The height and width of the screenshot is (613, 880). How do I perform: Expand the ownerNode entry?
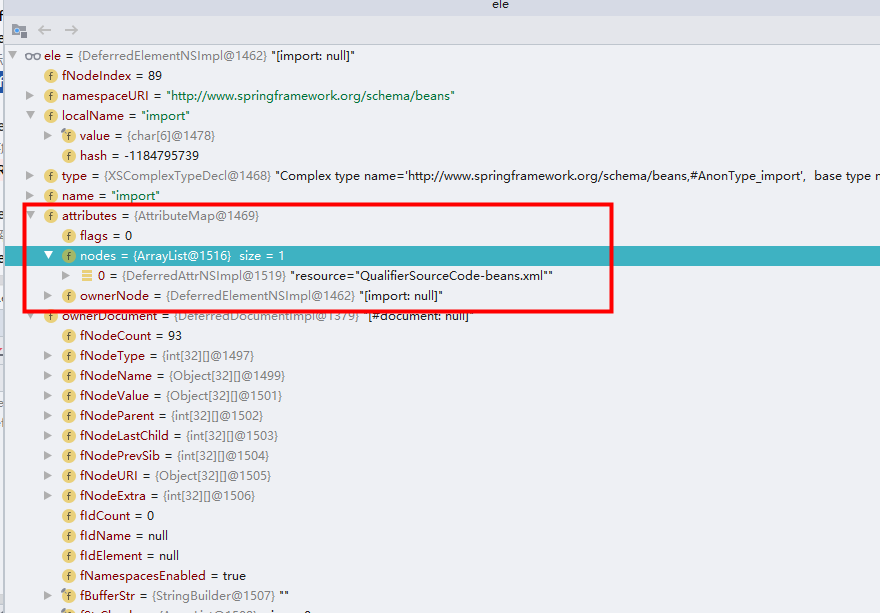pyautogui.click(x=49, y=296)
